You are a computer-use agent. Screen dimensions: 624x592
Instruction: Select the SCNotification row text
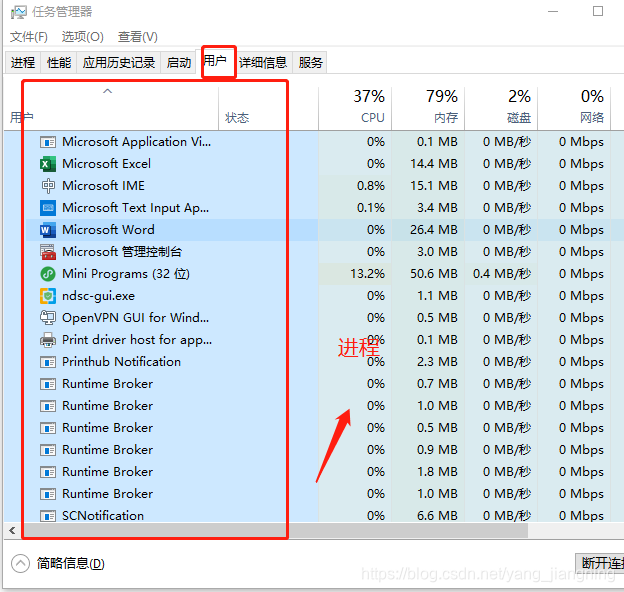coord(103,516)
